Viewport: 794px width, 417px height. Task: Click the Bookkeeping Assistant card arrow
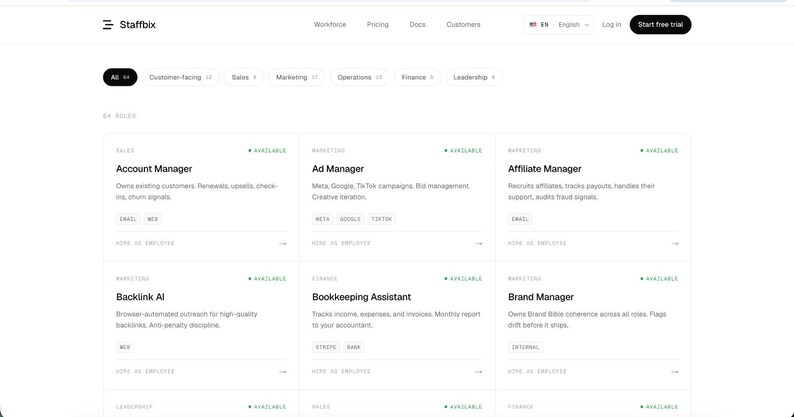tap(479, 372)
